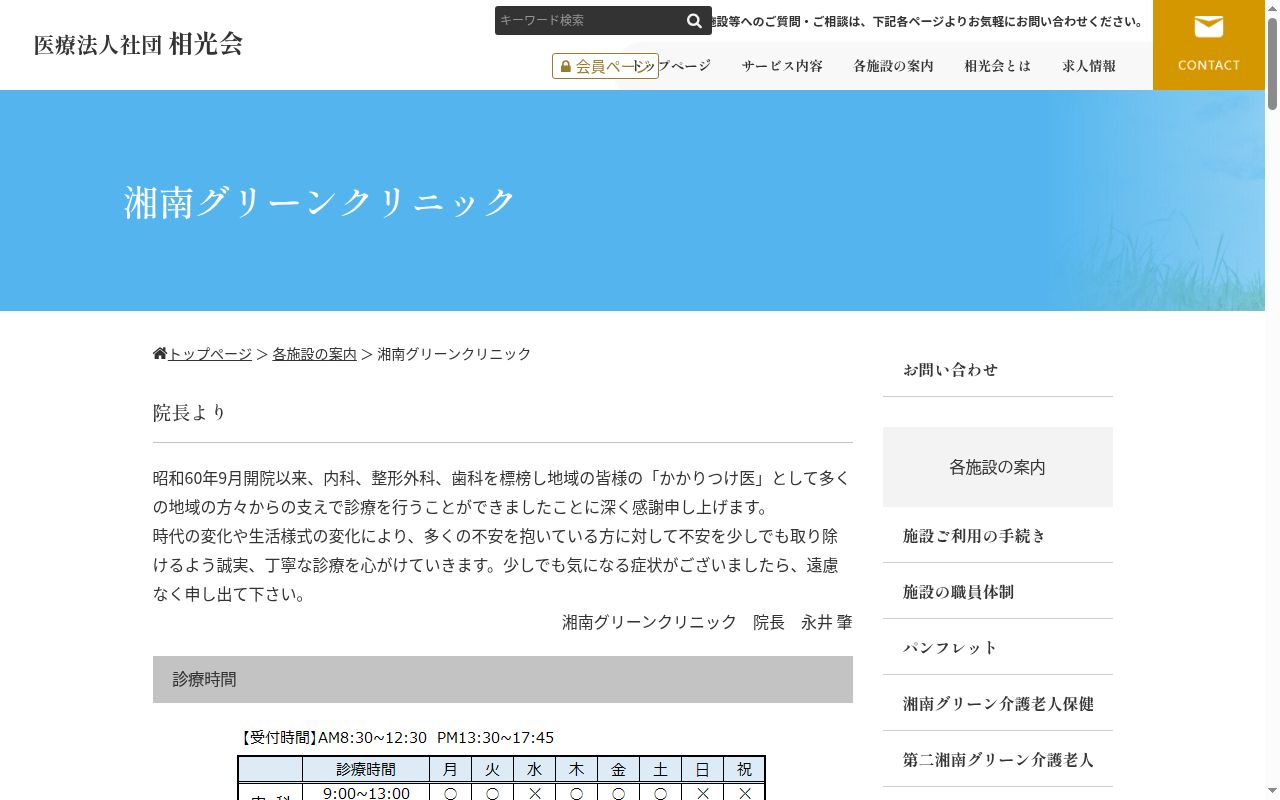The height and width of the screenshot is (800, 1280).
Task: Open 相光会とは in the top navigation
Action: (997, 66)
